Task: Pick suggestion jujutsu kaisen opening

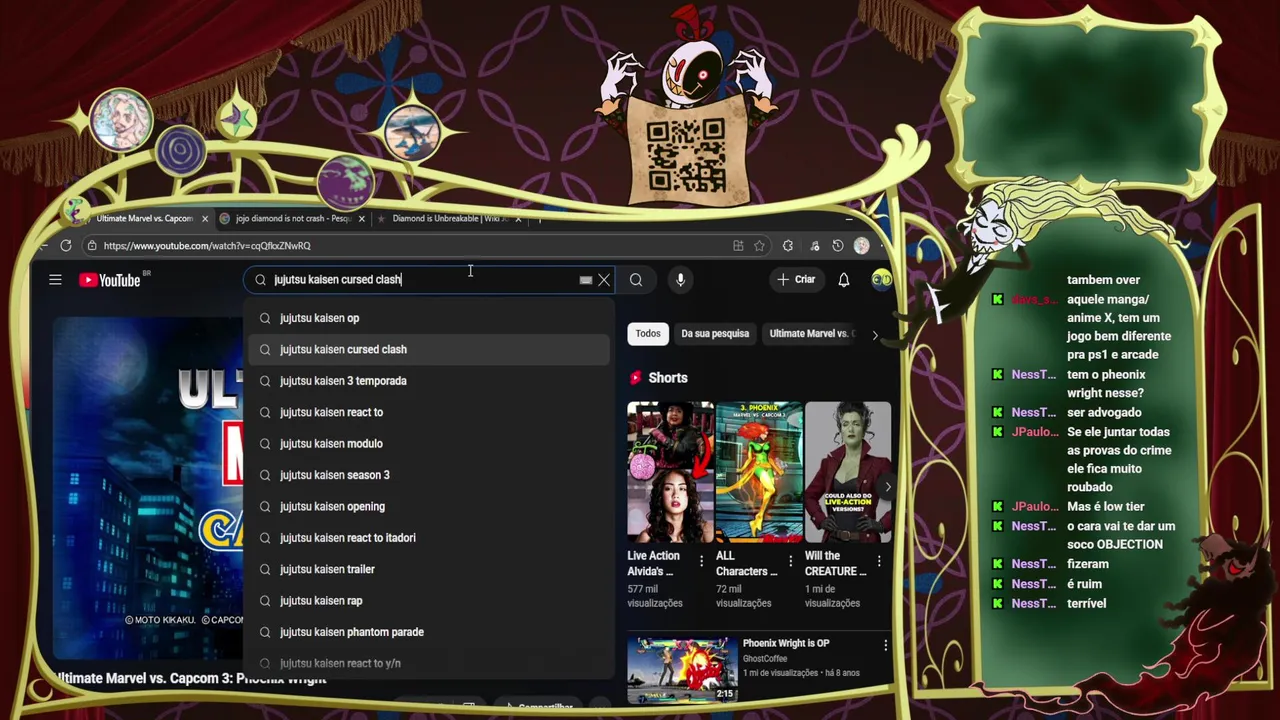Action: coord(429,507)
